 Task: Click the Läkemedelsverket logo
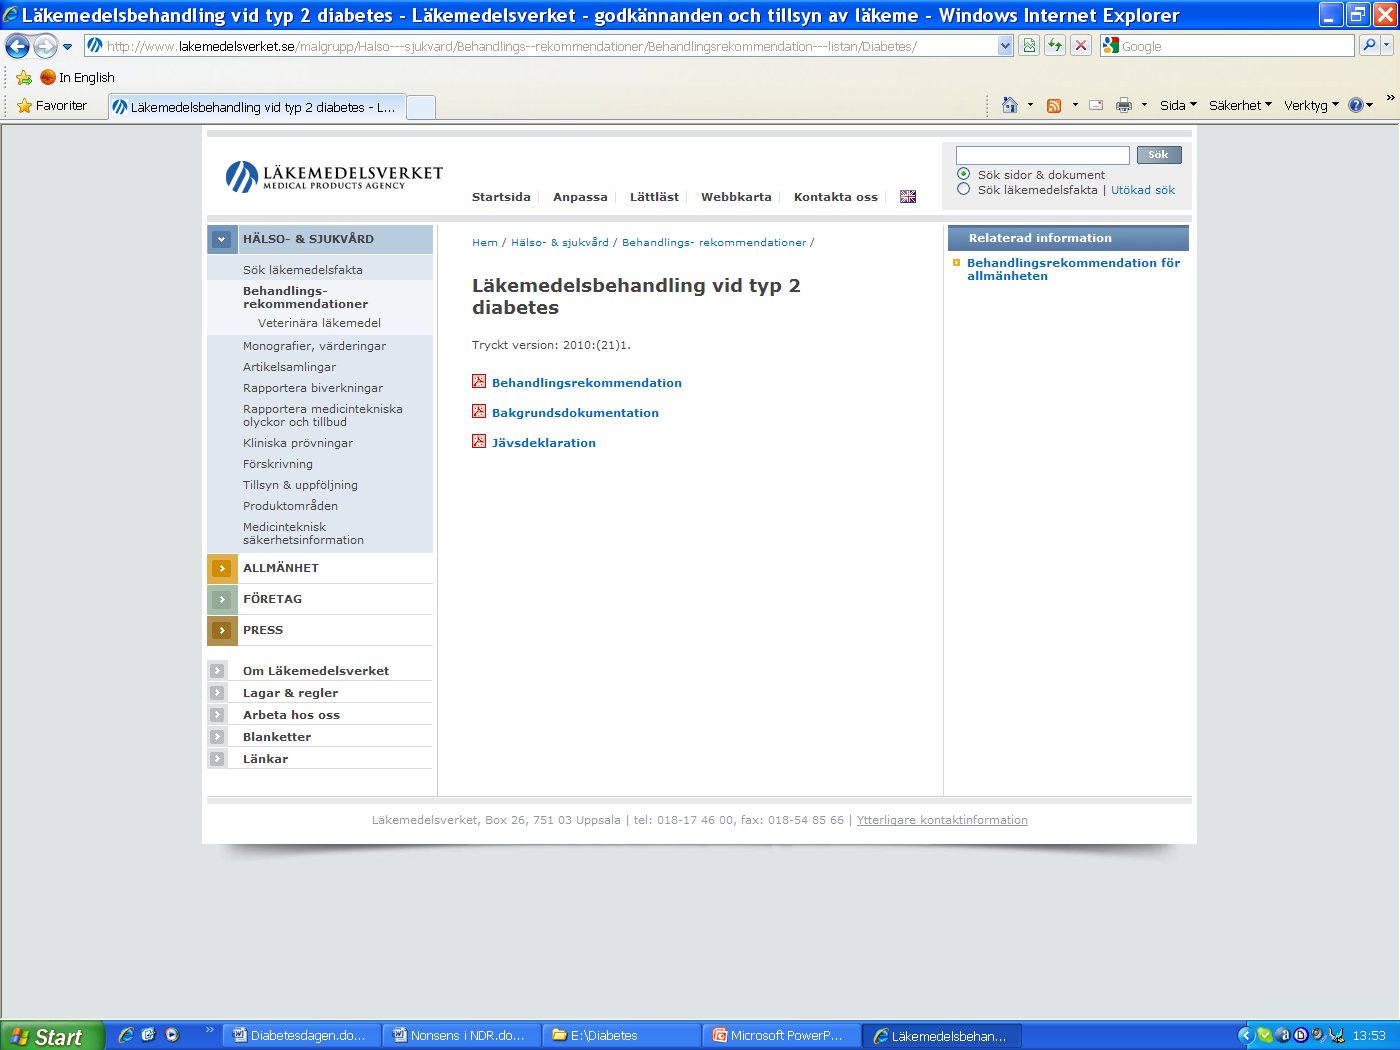tap(334, 177)
